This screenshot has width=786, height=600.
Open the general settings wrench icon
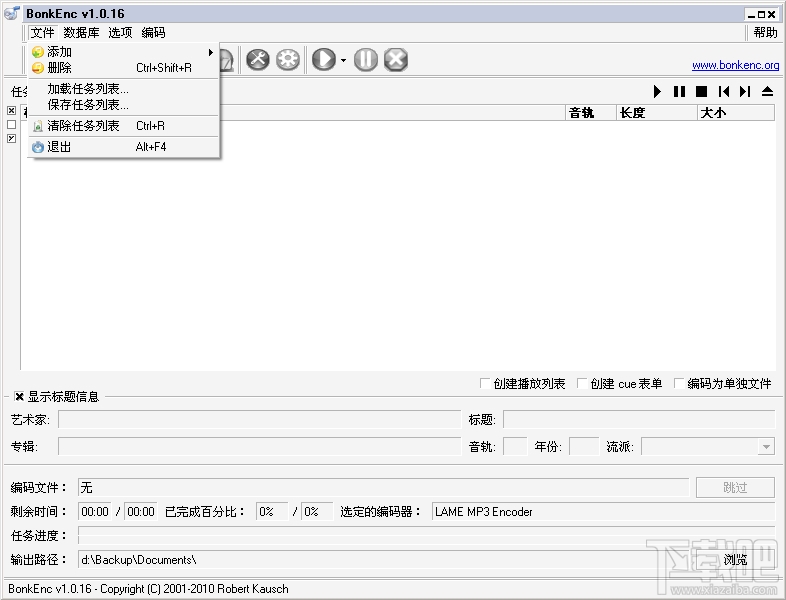[x=258, y=60]
